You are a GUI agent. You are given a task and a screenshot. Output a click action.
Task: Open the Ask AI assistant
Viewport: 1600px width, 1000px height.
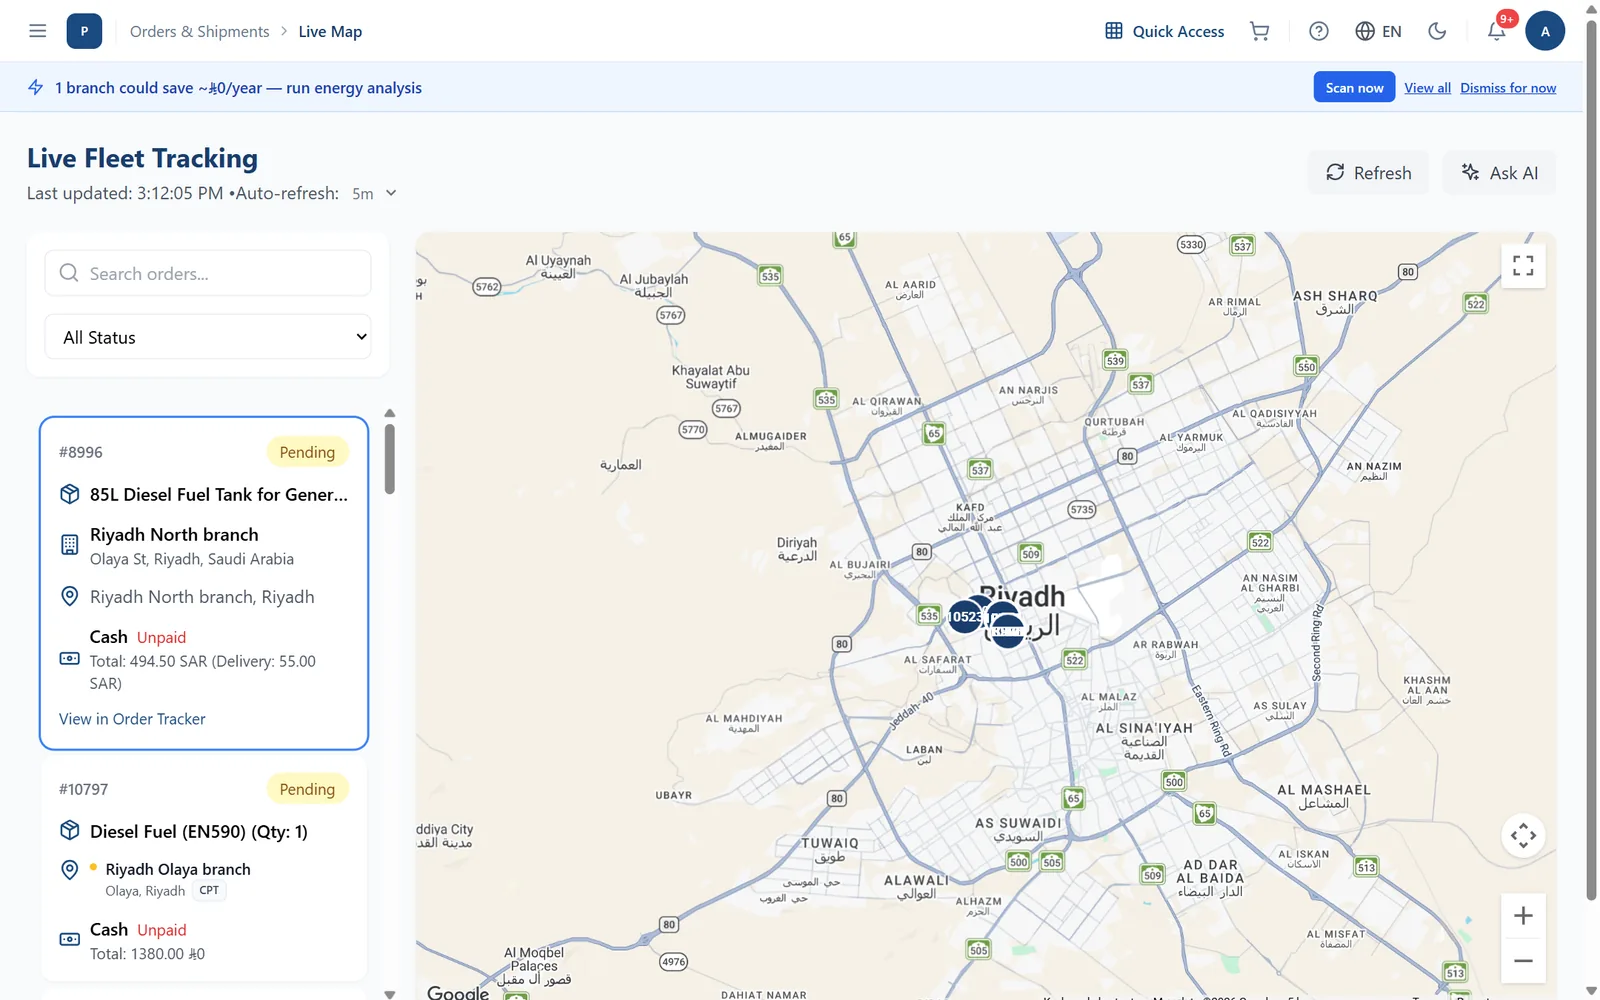coord(1499,173)
